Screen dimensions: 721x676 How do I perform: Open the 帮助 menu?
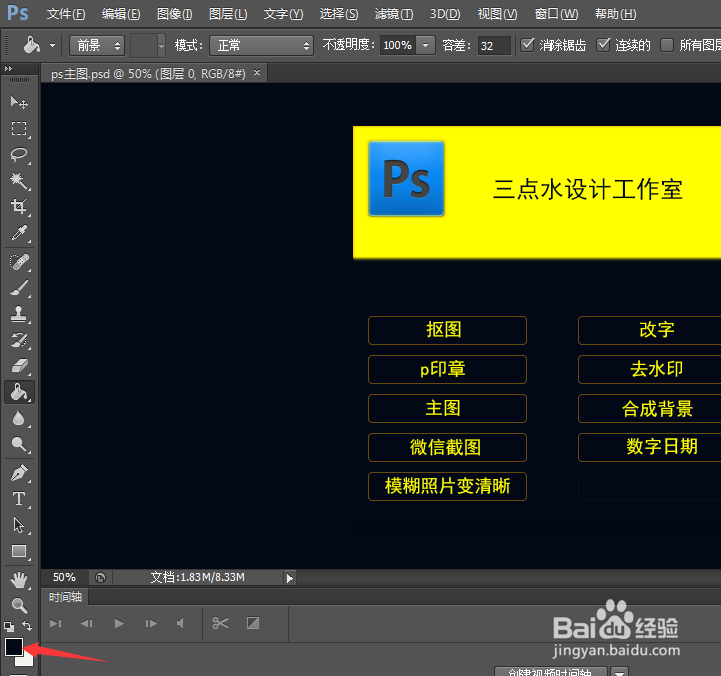(616, 14)
